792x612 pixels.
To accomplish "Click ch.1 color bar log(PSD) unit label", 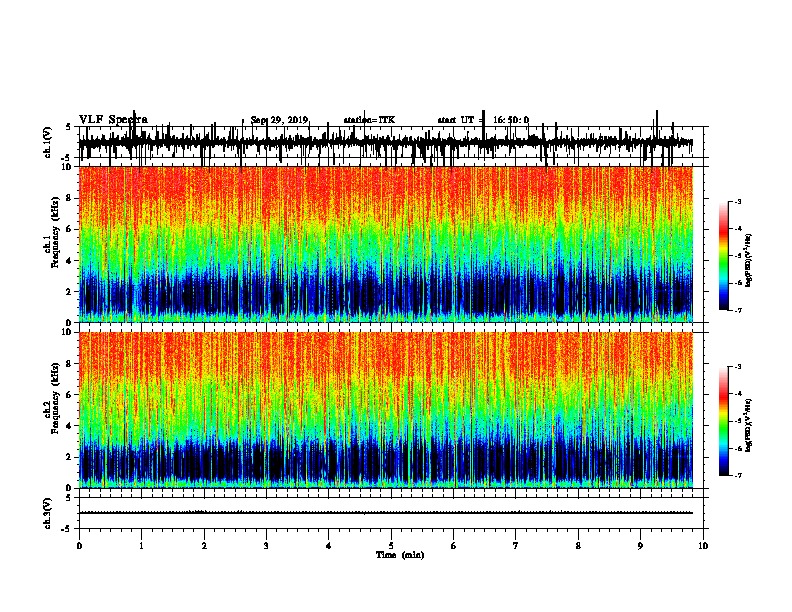I will [x=748, y=260].
